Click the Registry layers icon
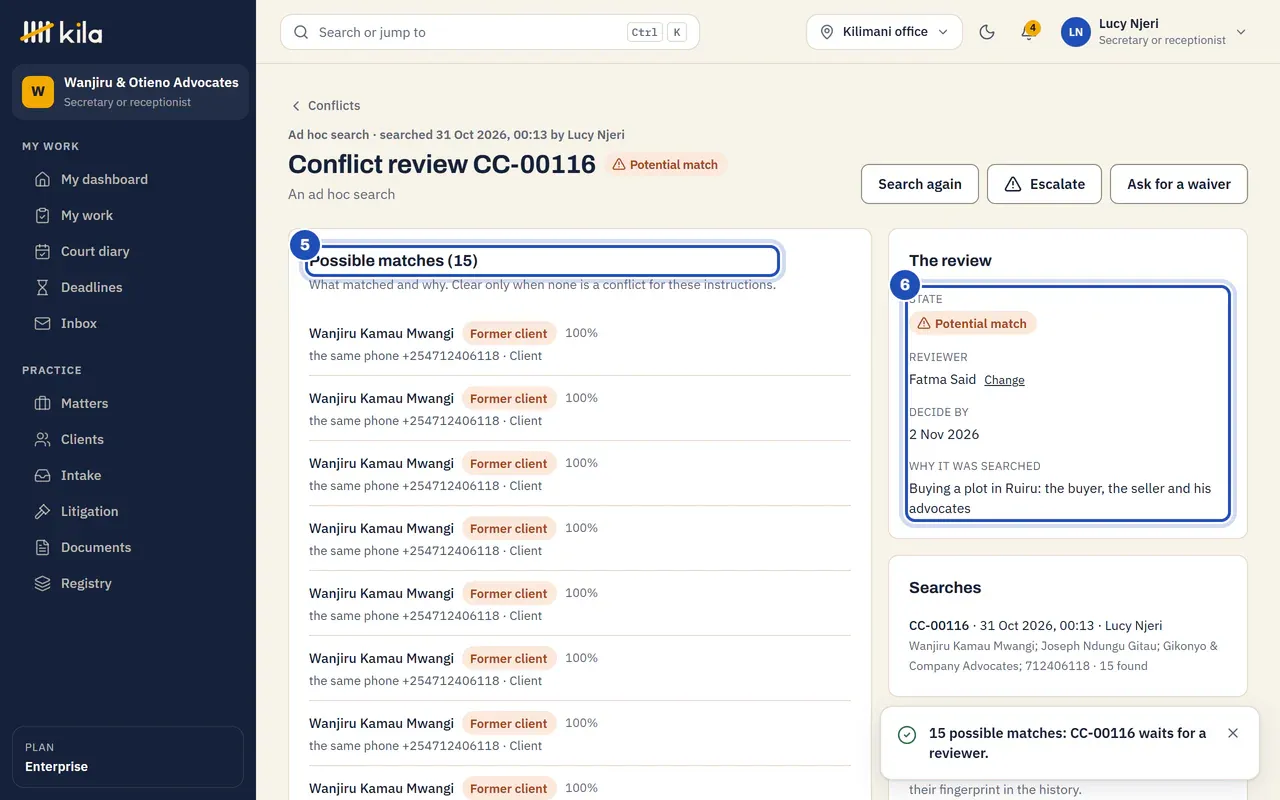This screenshot has width=1280, height=800. click(42, 583)
